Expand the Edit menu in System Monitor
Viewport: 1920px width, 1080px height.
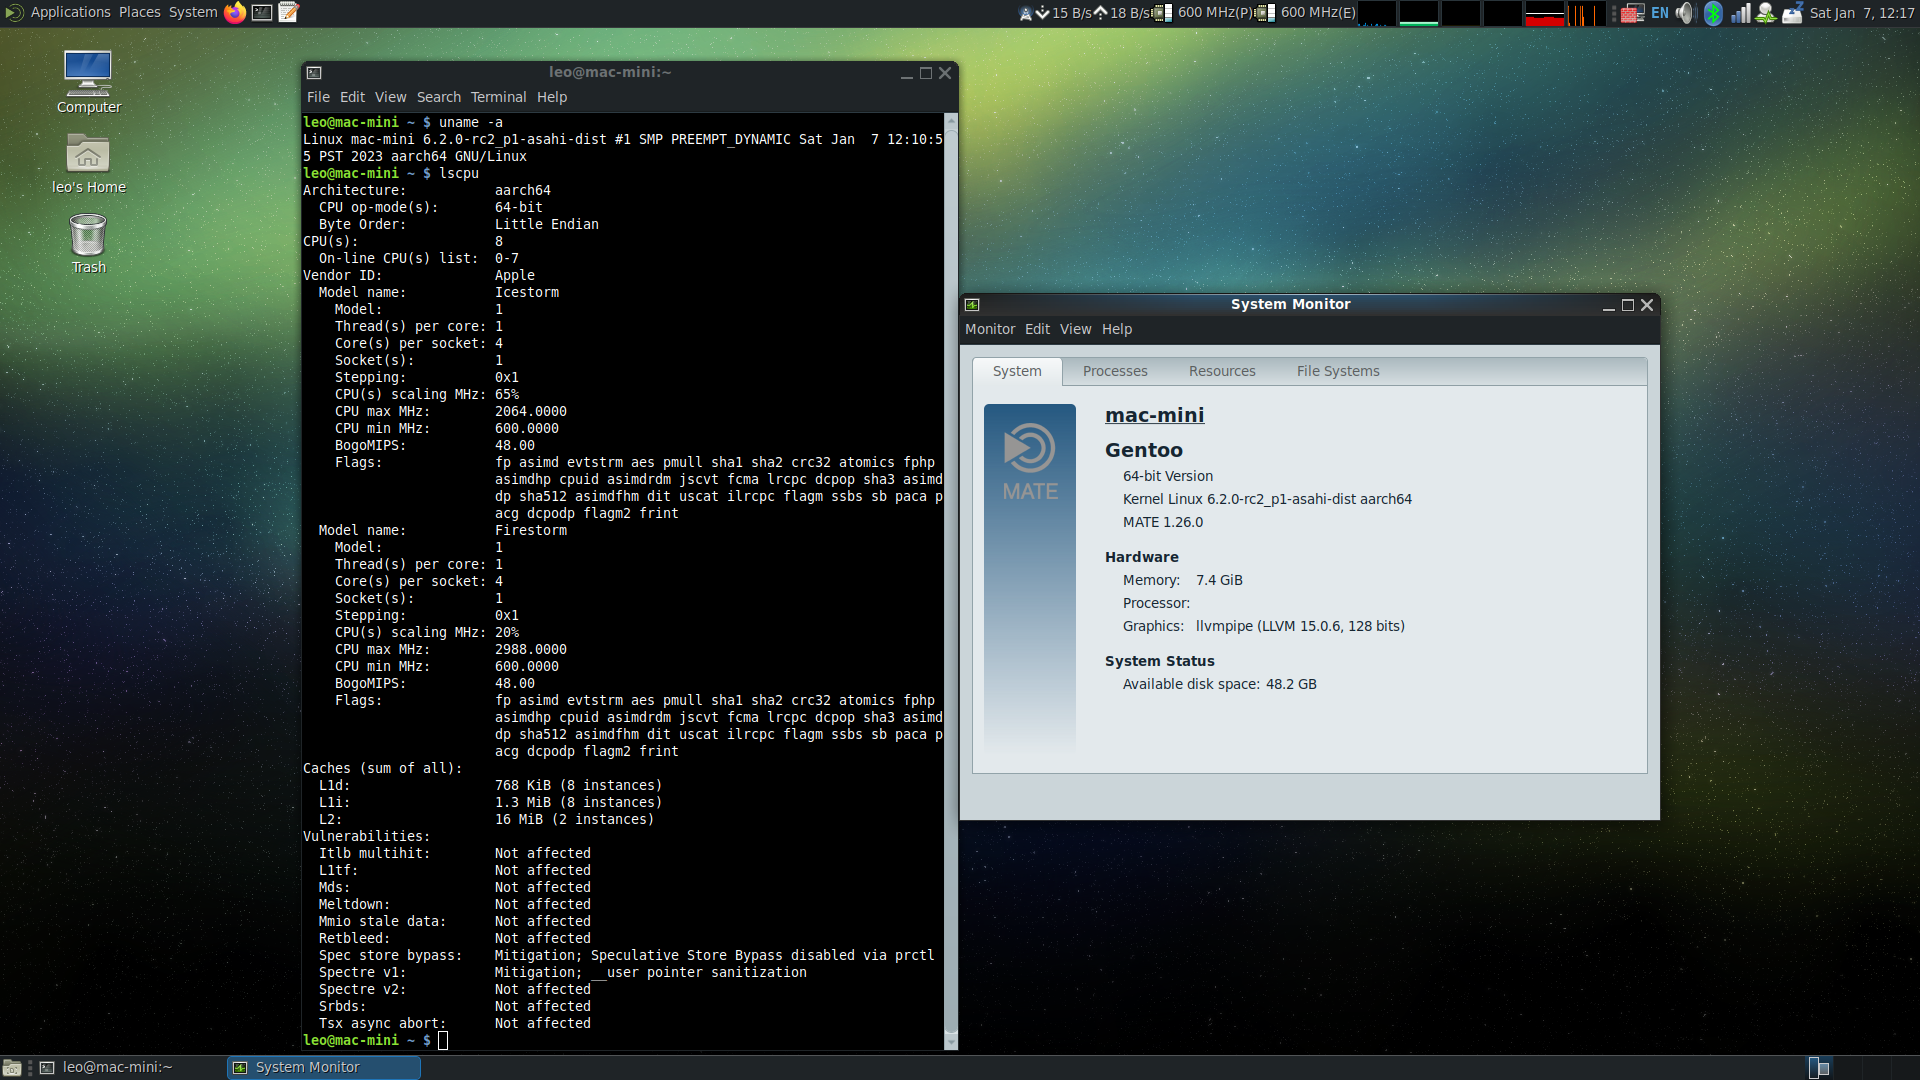pyautogui.click(x=1038, y=328)
